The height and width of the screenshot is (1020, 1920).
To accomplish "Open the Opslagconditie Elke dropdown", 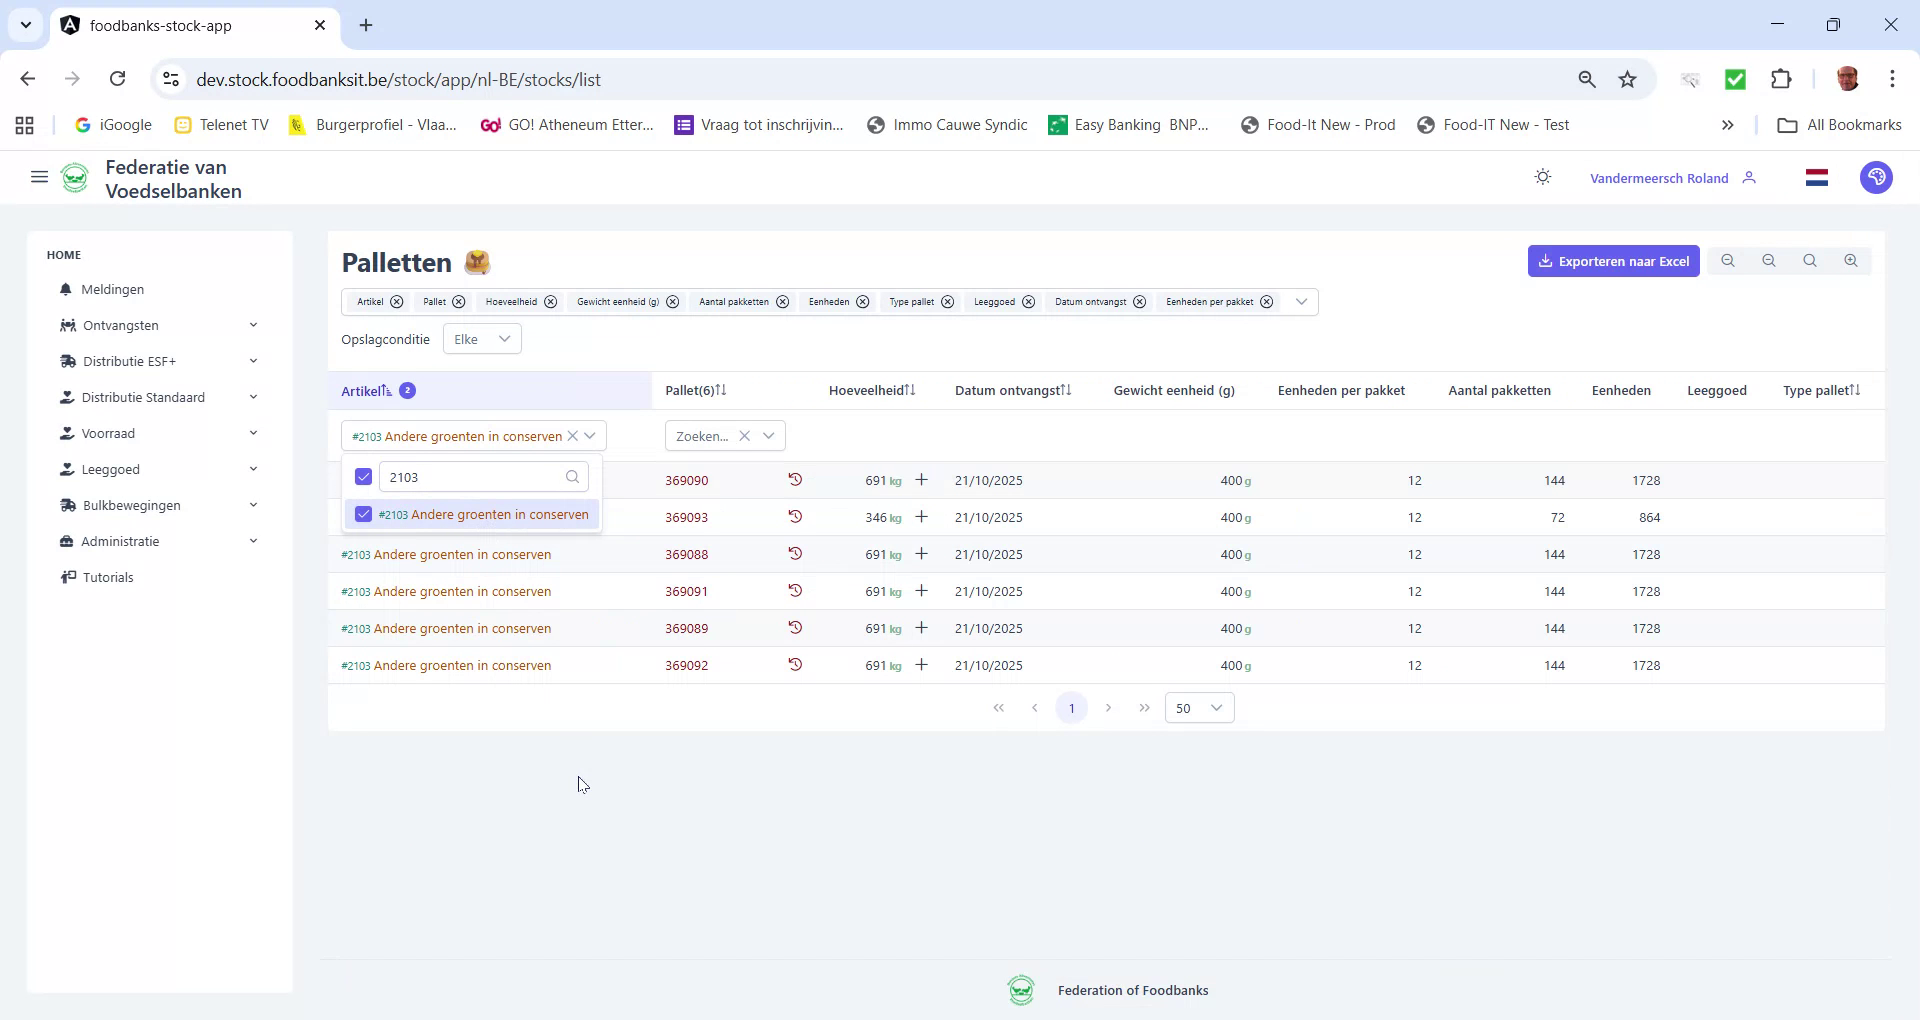I will tap(481, 339).
